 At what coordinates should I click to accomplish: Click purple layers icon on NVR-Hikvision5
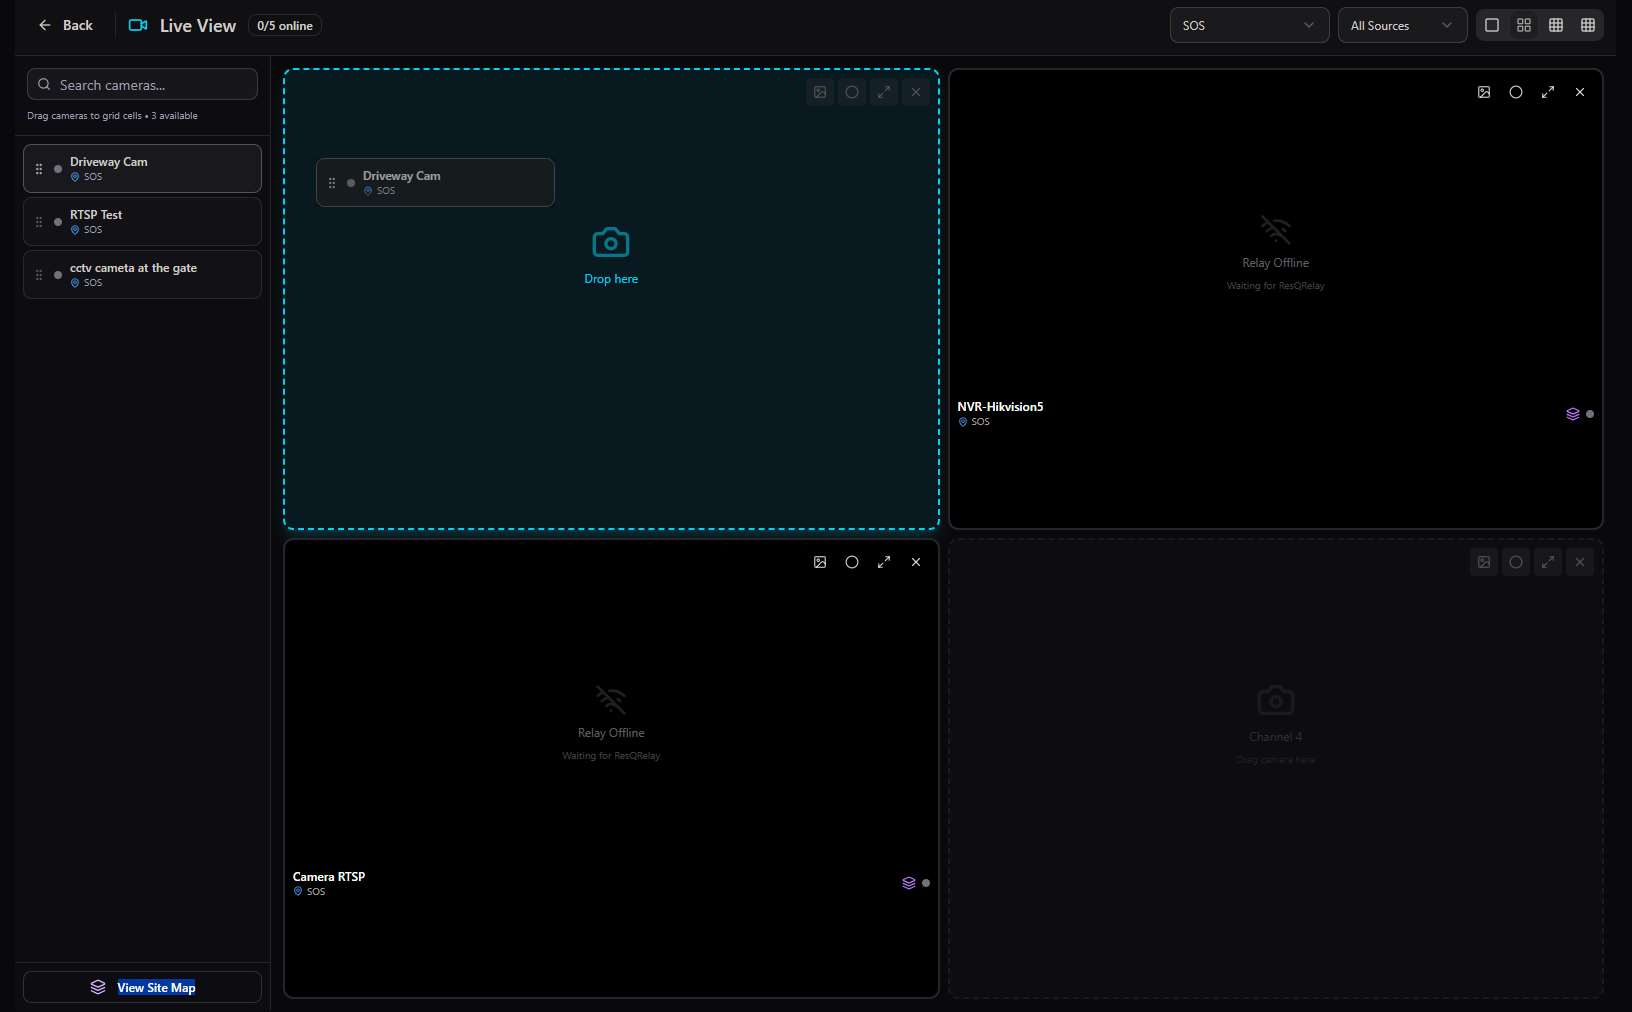1573,414
